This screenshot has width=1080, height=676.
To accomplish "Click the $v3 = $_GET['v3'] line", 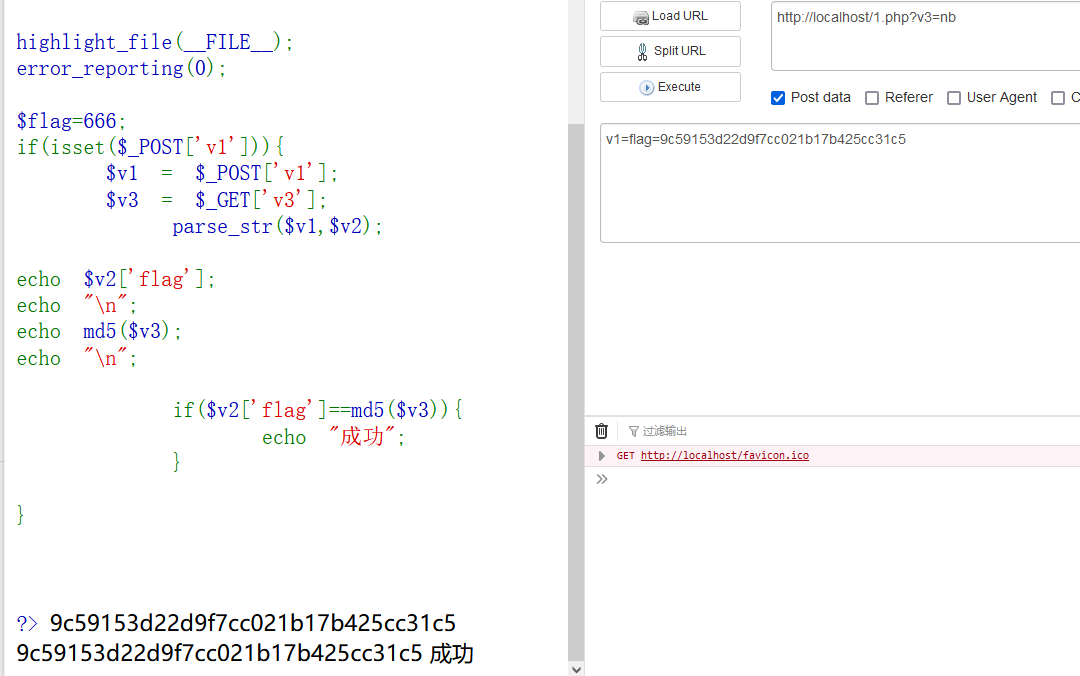I will [216, 200].
